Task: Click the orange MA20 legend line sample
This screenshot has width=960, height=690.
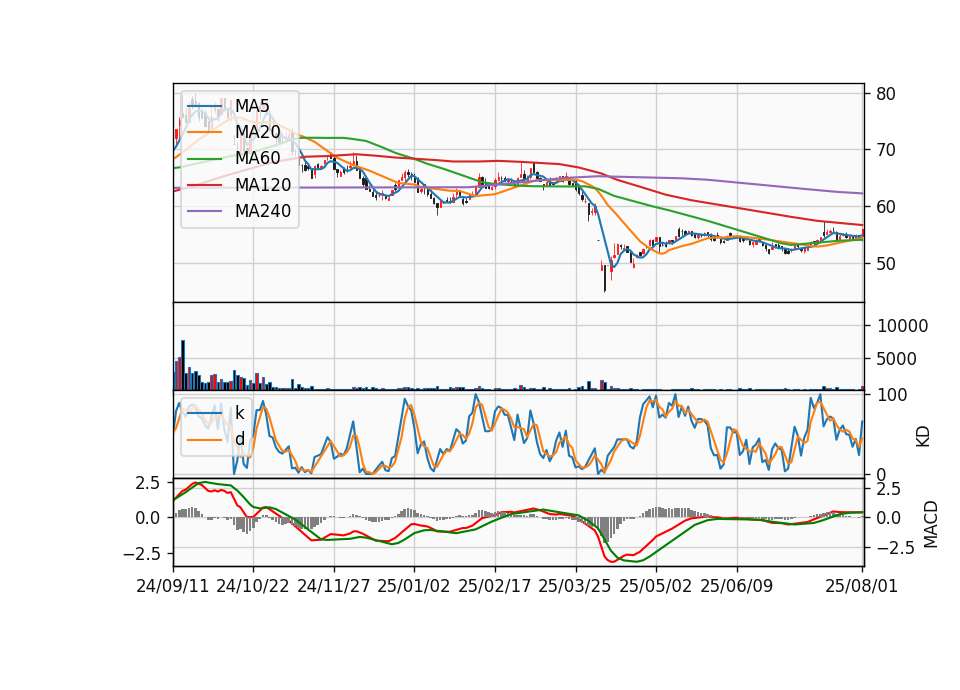Action: click(204, 132)
